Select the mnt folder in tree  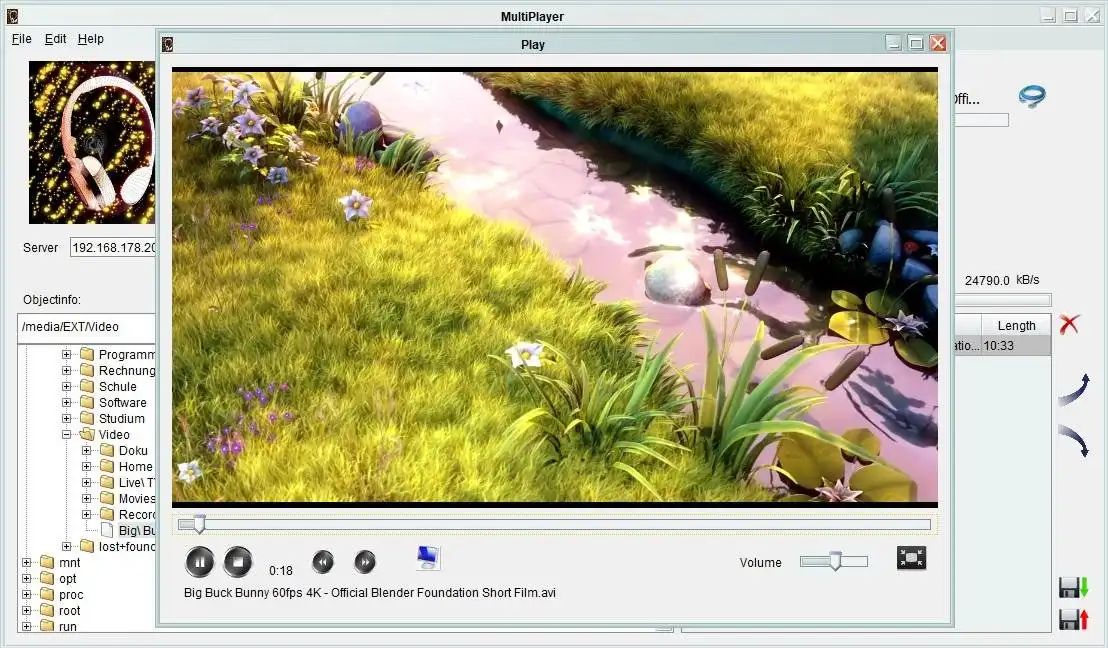69,562
